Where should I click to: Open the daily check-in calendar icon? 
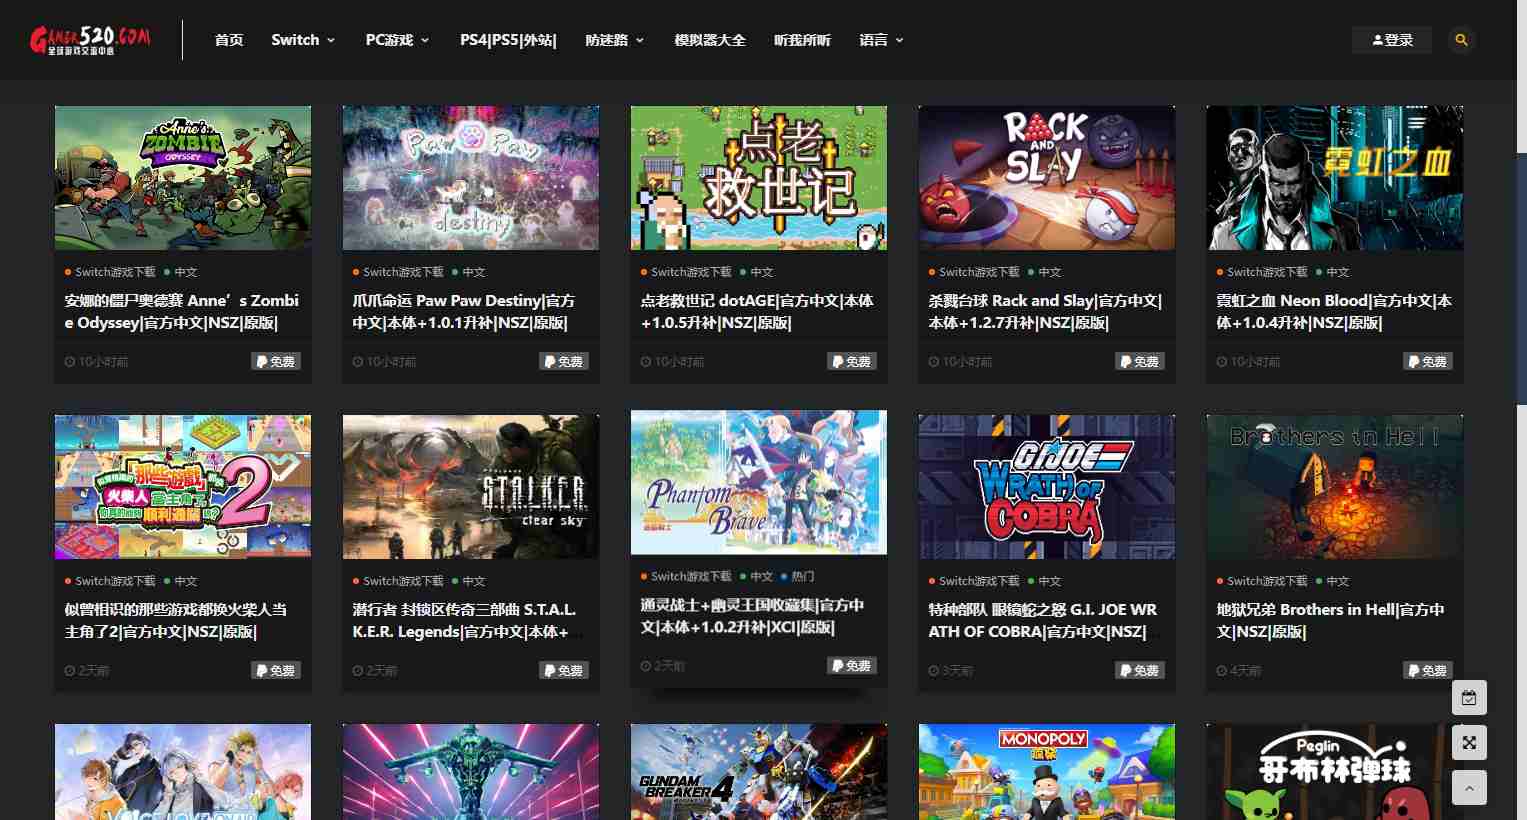tap(1469, 698)
